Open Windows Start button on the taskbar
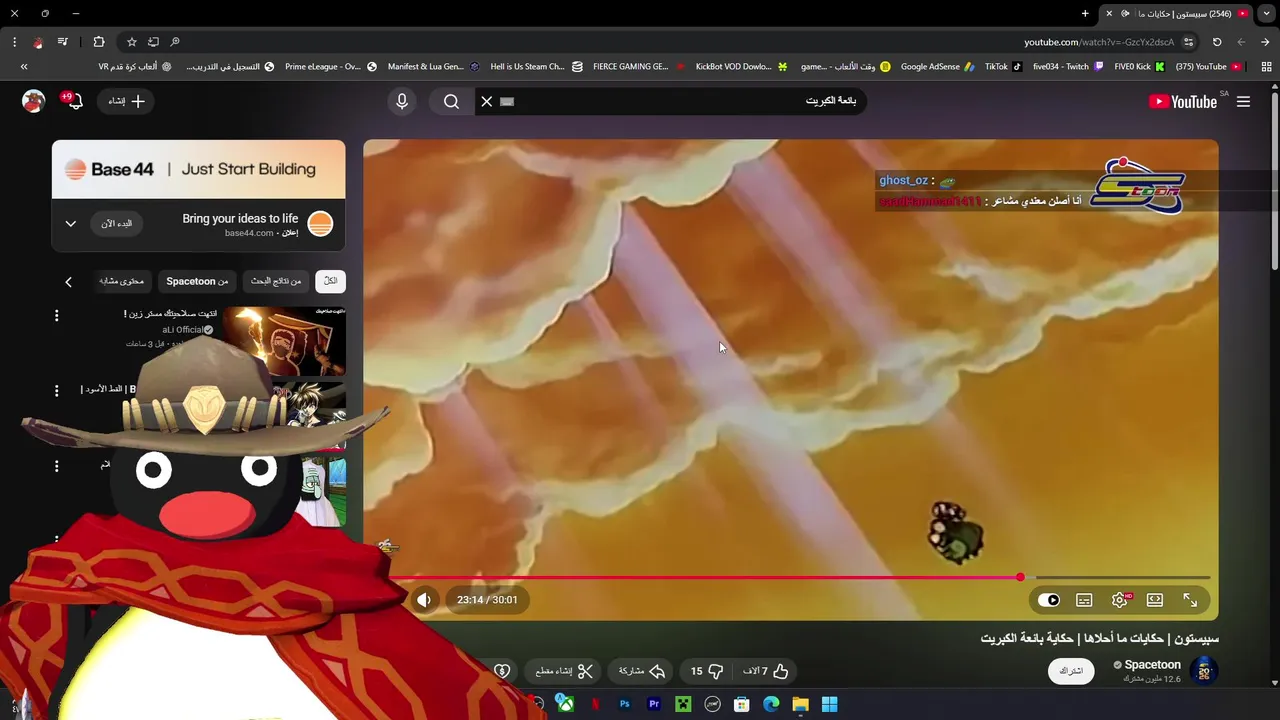 coord(829,704)
